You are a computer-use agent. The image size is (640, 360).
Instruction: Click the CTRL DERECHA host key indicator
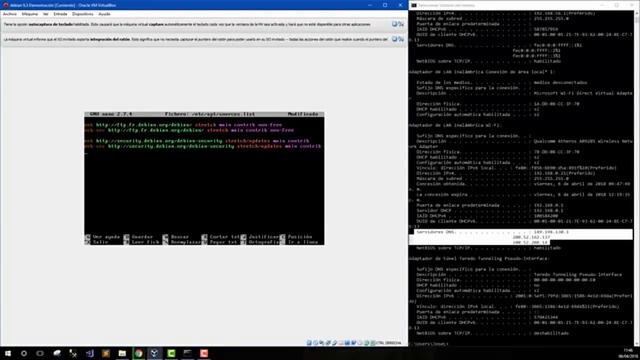tap(389, 343)
